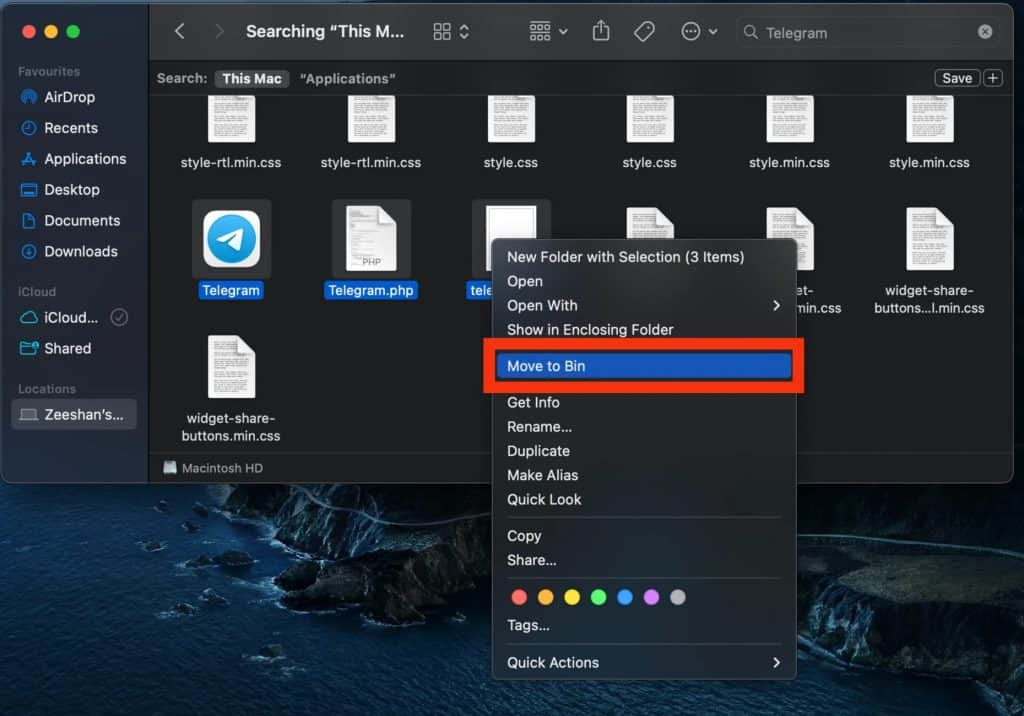Open the Applications folder from the sidebar
This screenshot has height=716, width=1024.
pyautogui.click(x=31, y=159)
